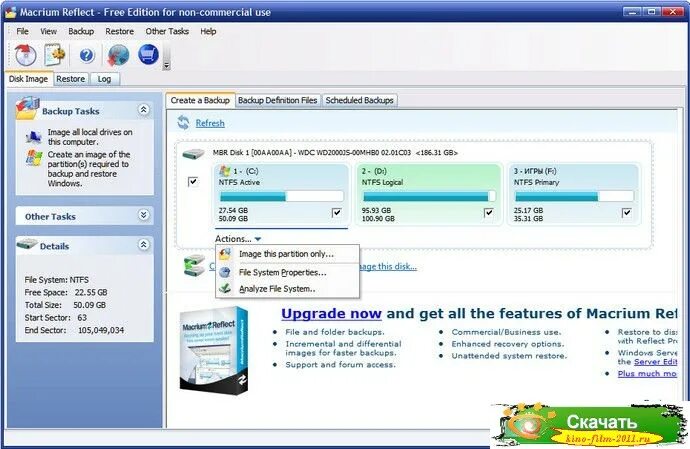
Task: Click End Sector 105,049,034 value
Action: pyautogui.click(x=101, y=330)
